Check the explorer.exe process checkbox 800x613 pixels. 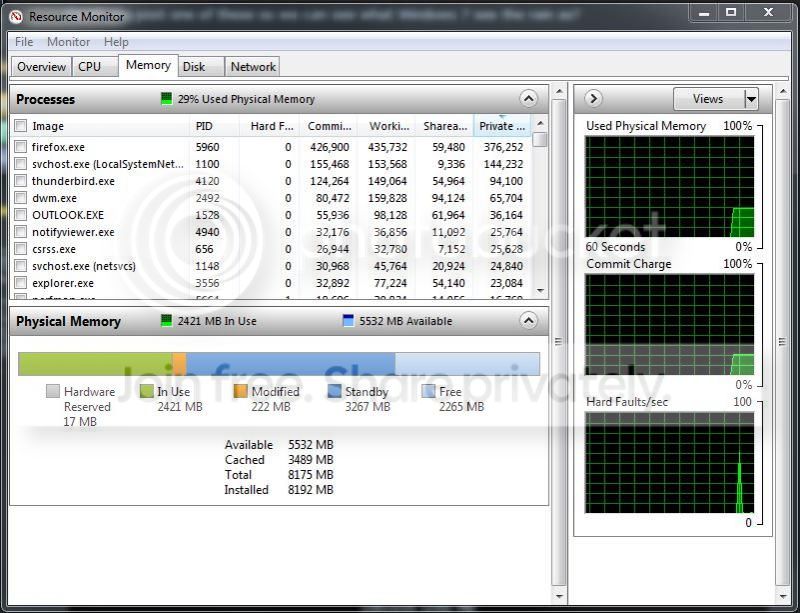(x=20, y=283)
